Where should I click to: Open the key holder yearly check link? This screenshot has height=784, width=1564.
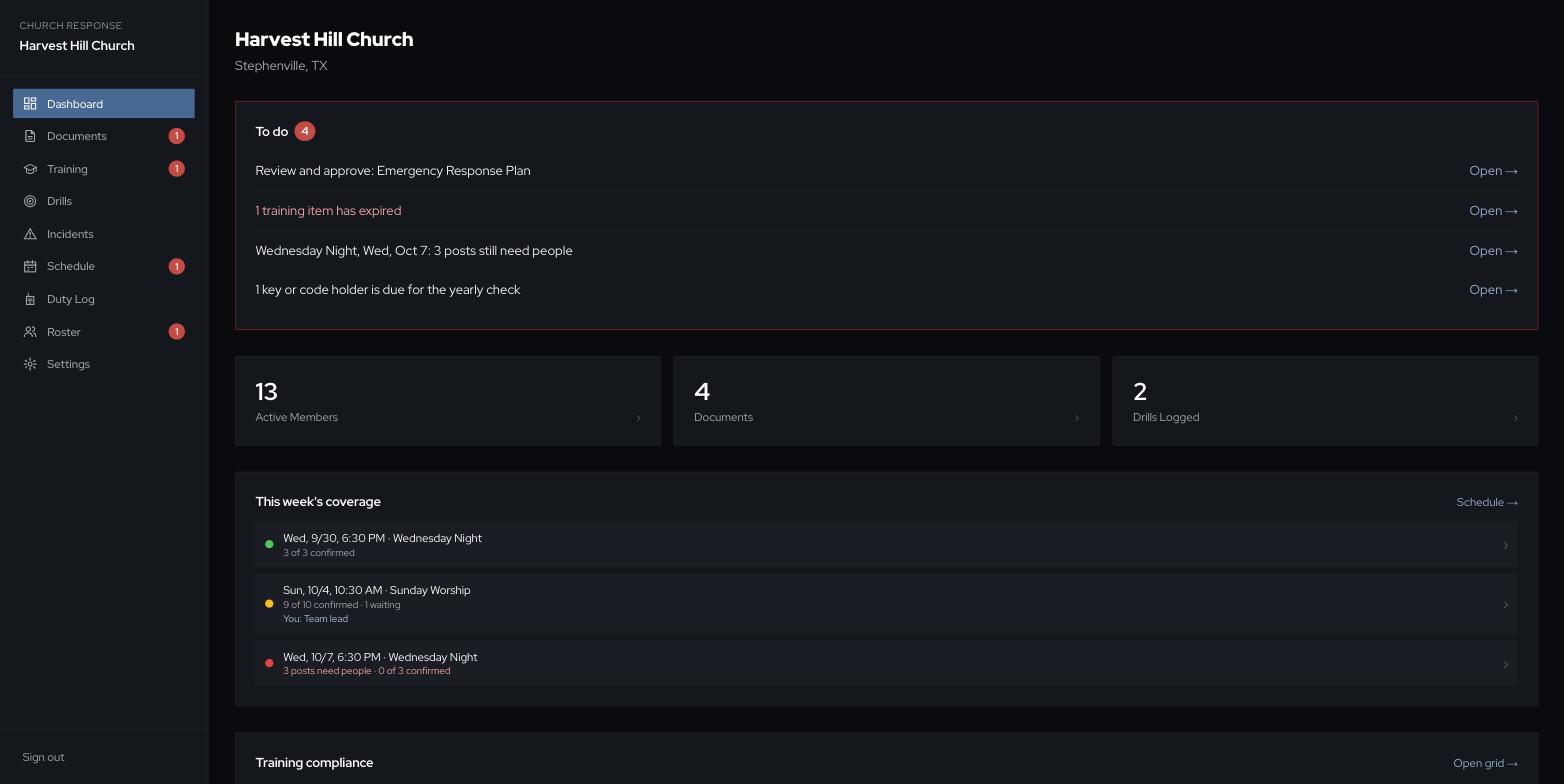(x=1493, y=290)
